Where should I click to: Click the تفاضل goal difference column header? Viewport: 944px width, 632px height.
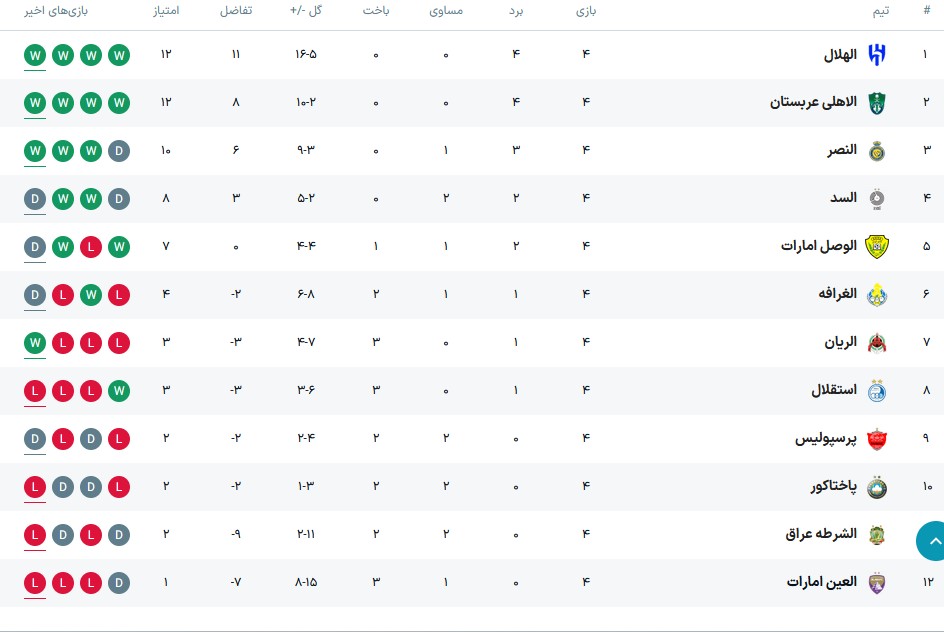(x=236, y=10)
